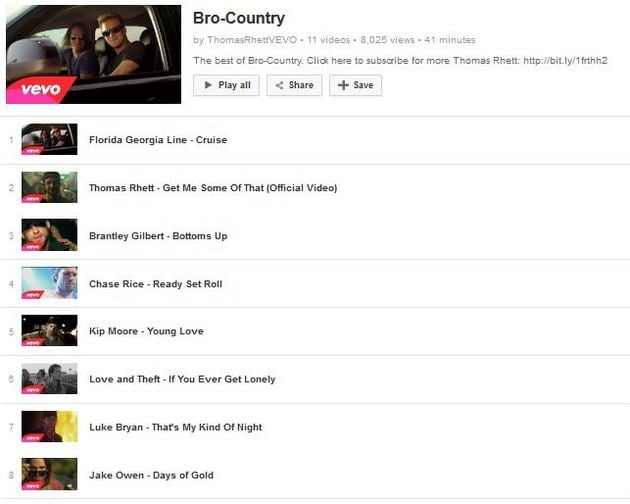Viewport: 630px width, 504px height.
Task: Click the share arrow icon
Action: [279, 85]
